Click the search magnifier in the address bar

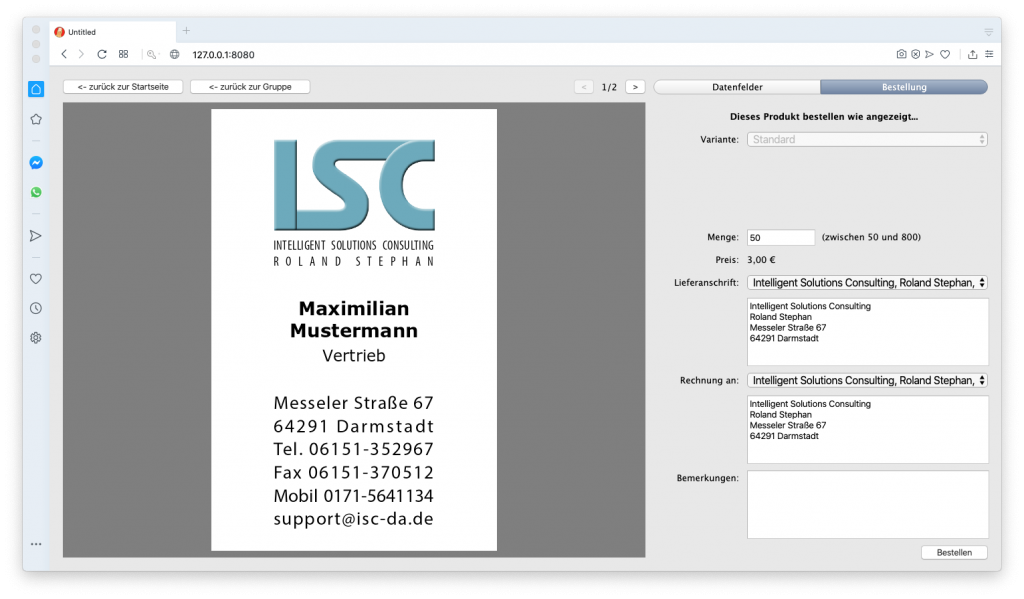pyautogui.click(x=152, y=55)
